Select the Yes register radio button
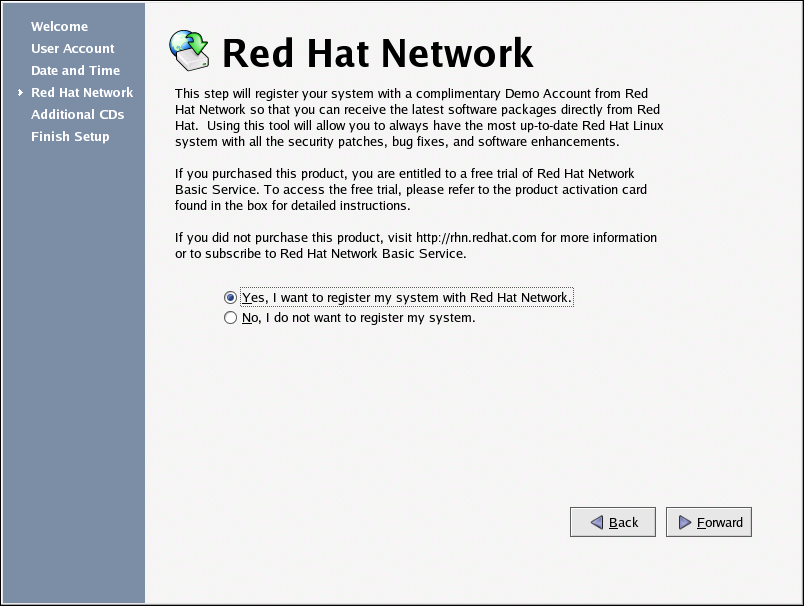 point(231,297)
